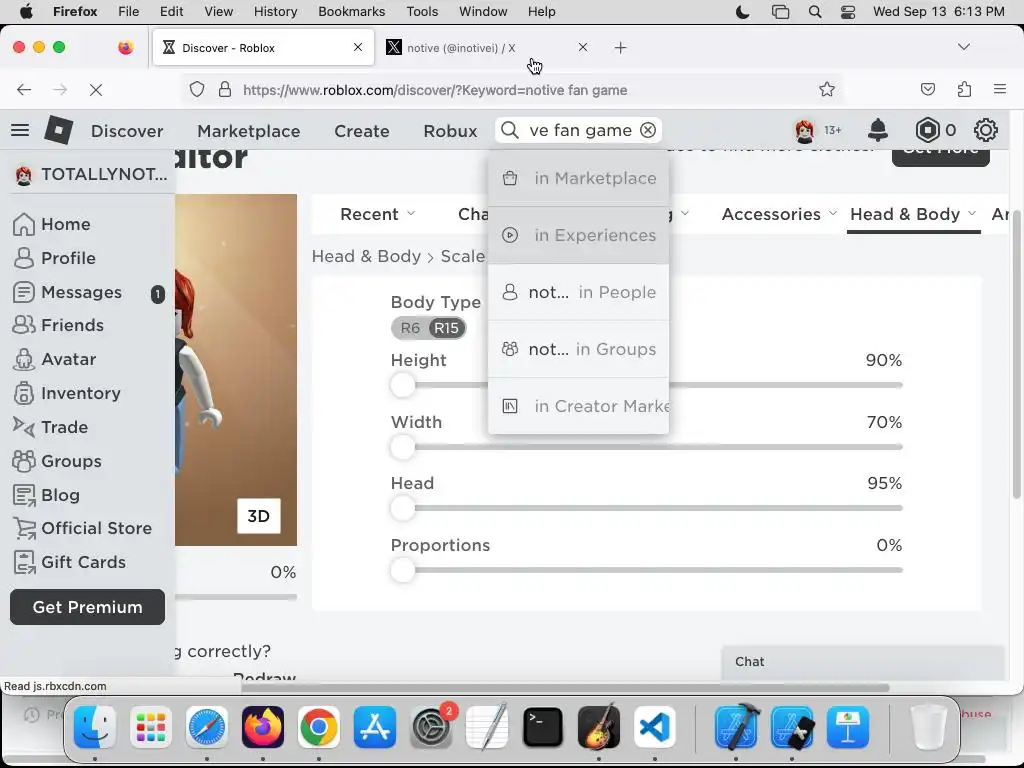The image size is (1024, 768).
Task: Open a new browser tab
Action: (620, 48)
